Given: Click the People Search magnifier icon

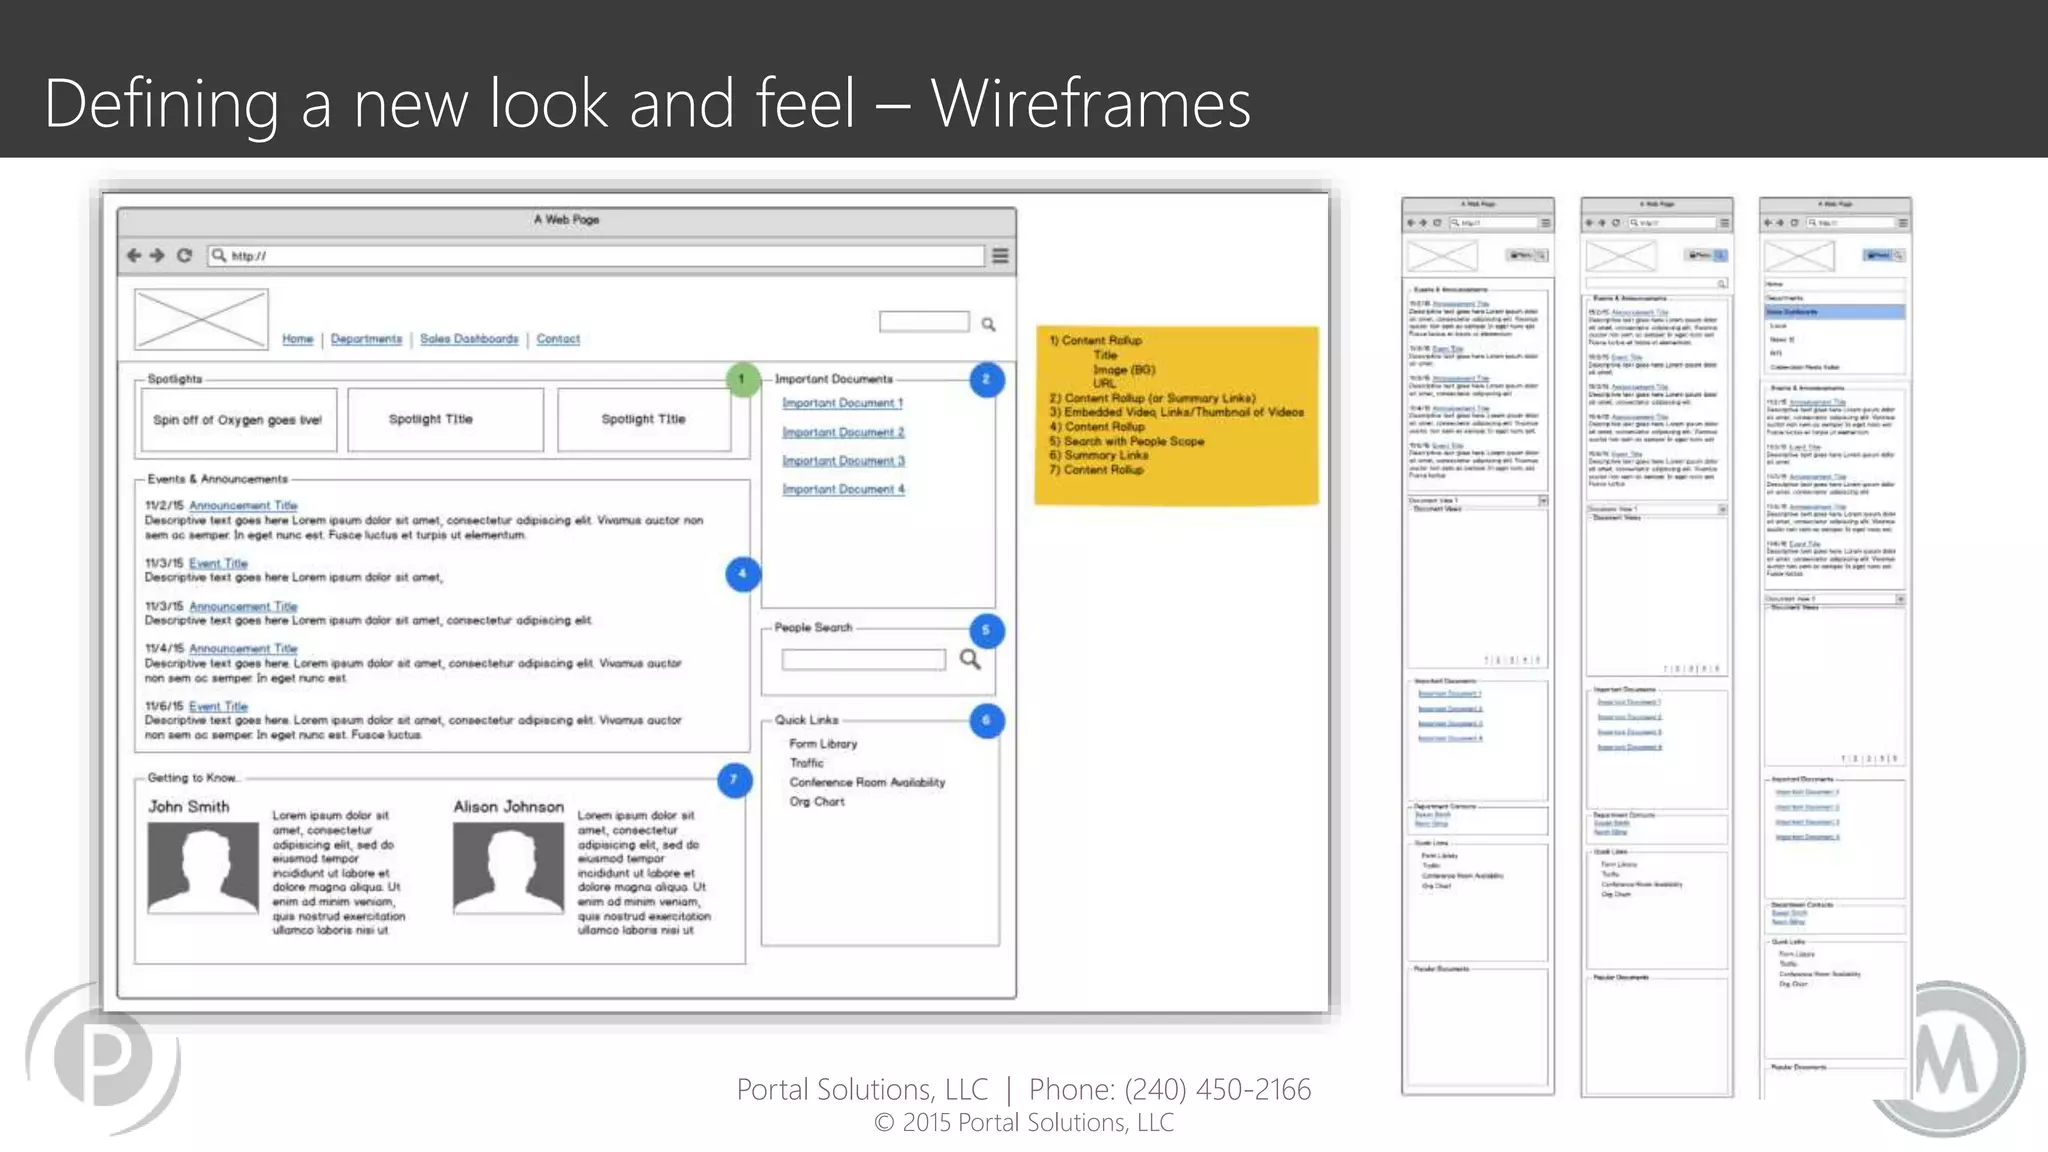Looking at the screenshot, I should coord(970,659).
